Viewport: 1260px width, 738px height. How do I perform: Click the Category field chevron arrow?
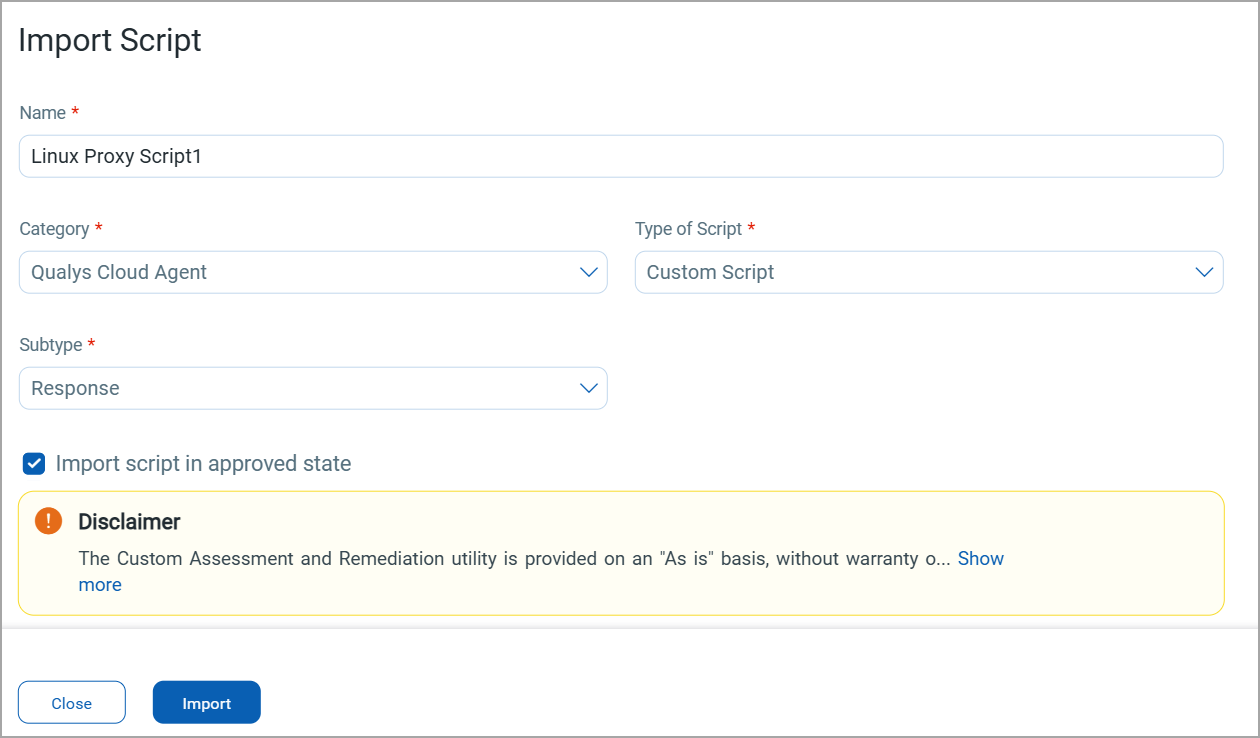click(x=589, y=272)
